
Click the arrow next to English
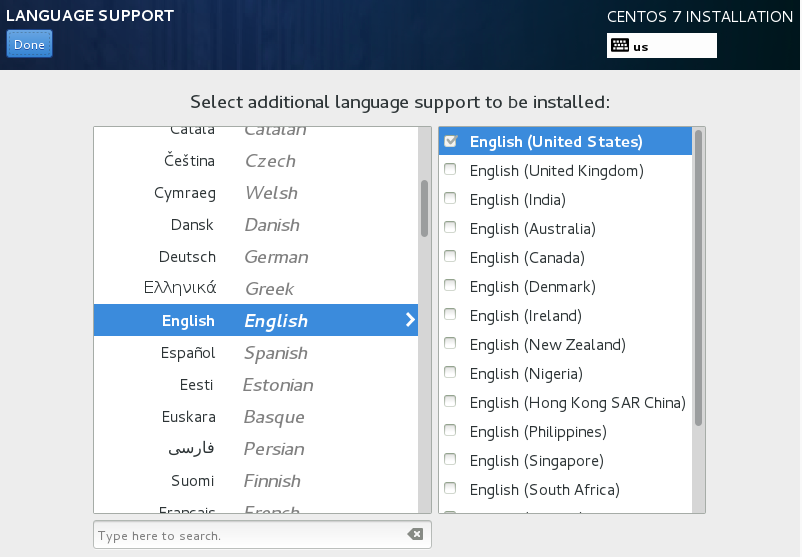[409, 321]
